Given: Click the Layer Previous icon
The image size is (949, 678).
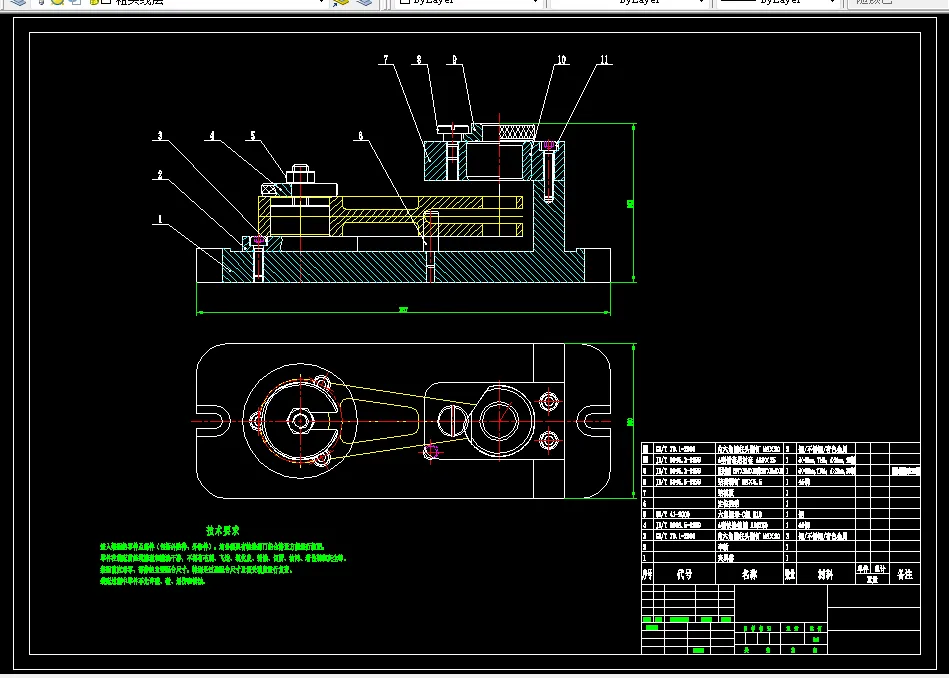Looking at the screenshot, I should click(365, 2).
